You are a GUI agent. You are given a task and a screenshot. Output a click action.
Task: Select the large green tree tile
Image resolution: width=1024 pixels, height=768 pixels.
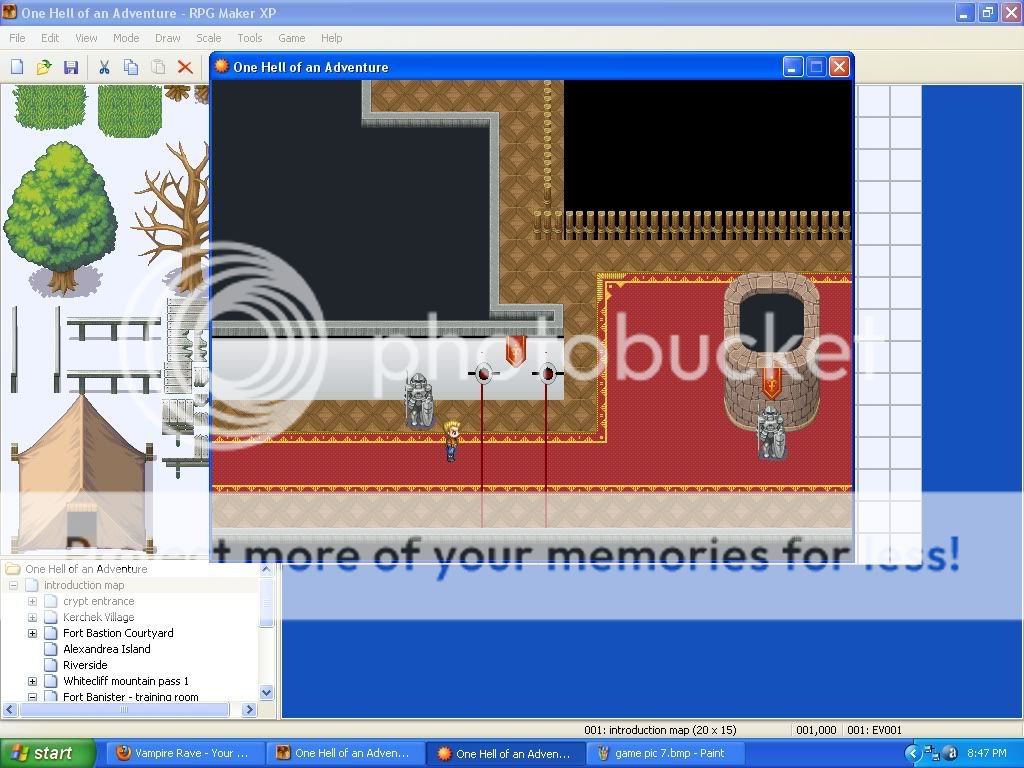pyautogui.click(x=60, y=217)
